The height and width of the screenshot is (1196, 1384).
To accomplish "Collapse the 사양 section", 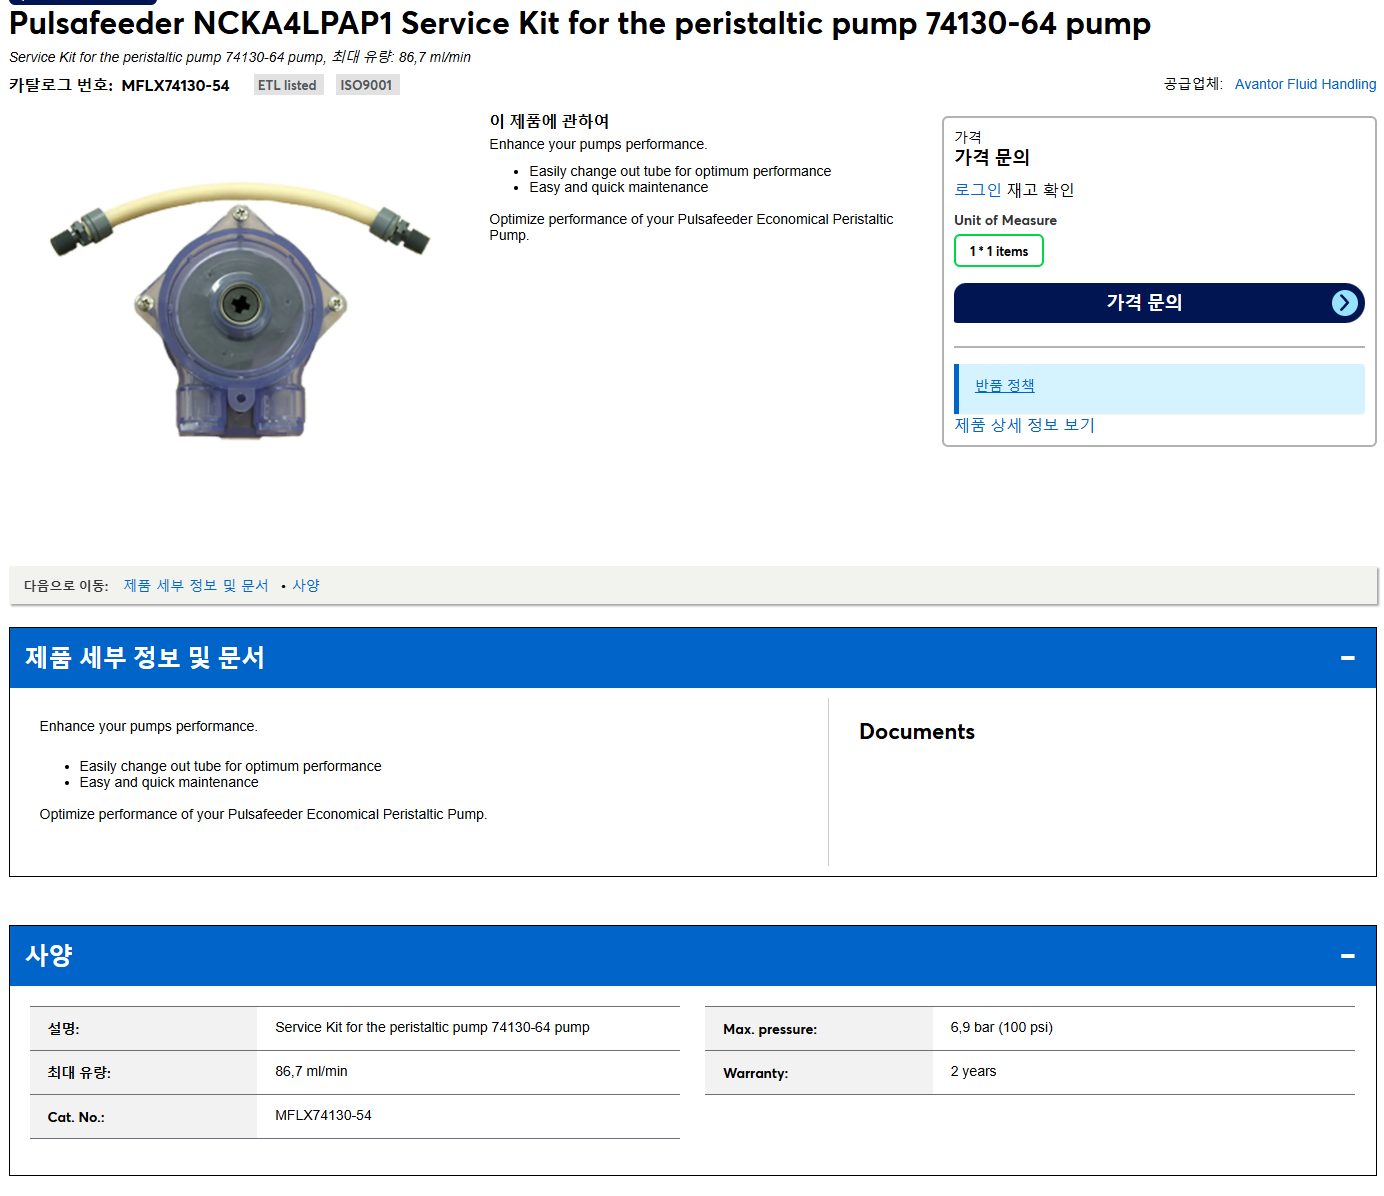I will (1347, 956).
